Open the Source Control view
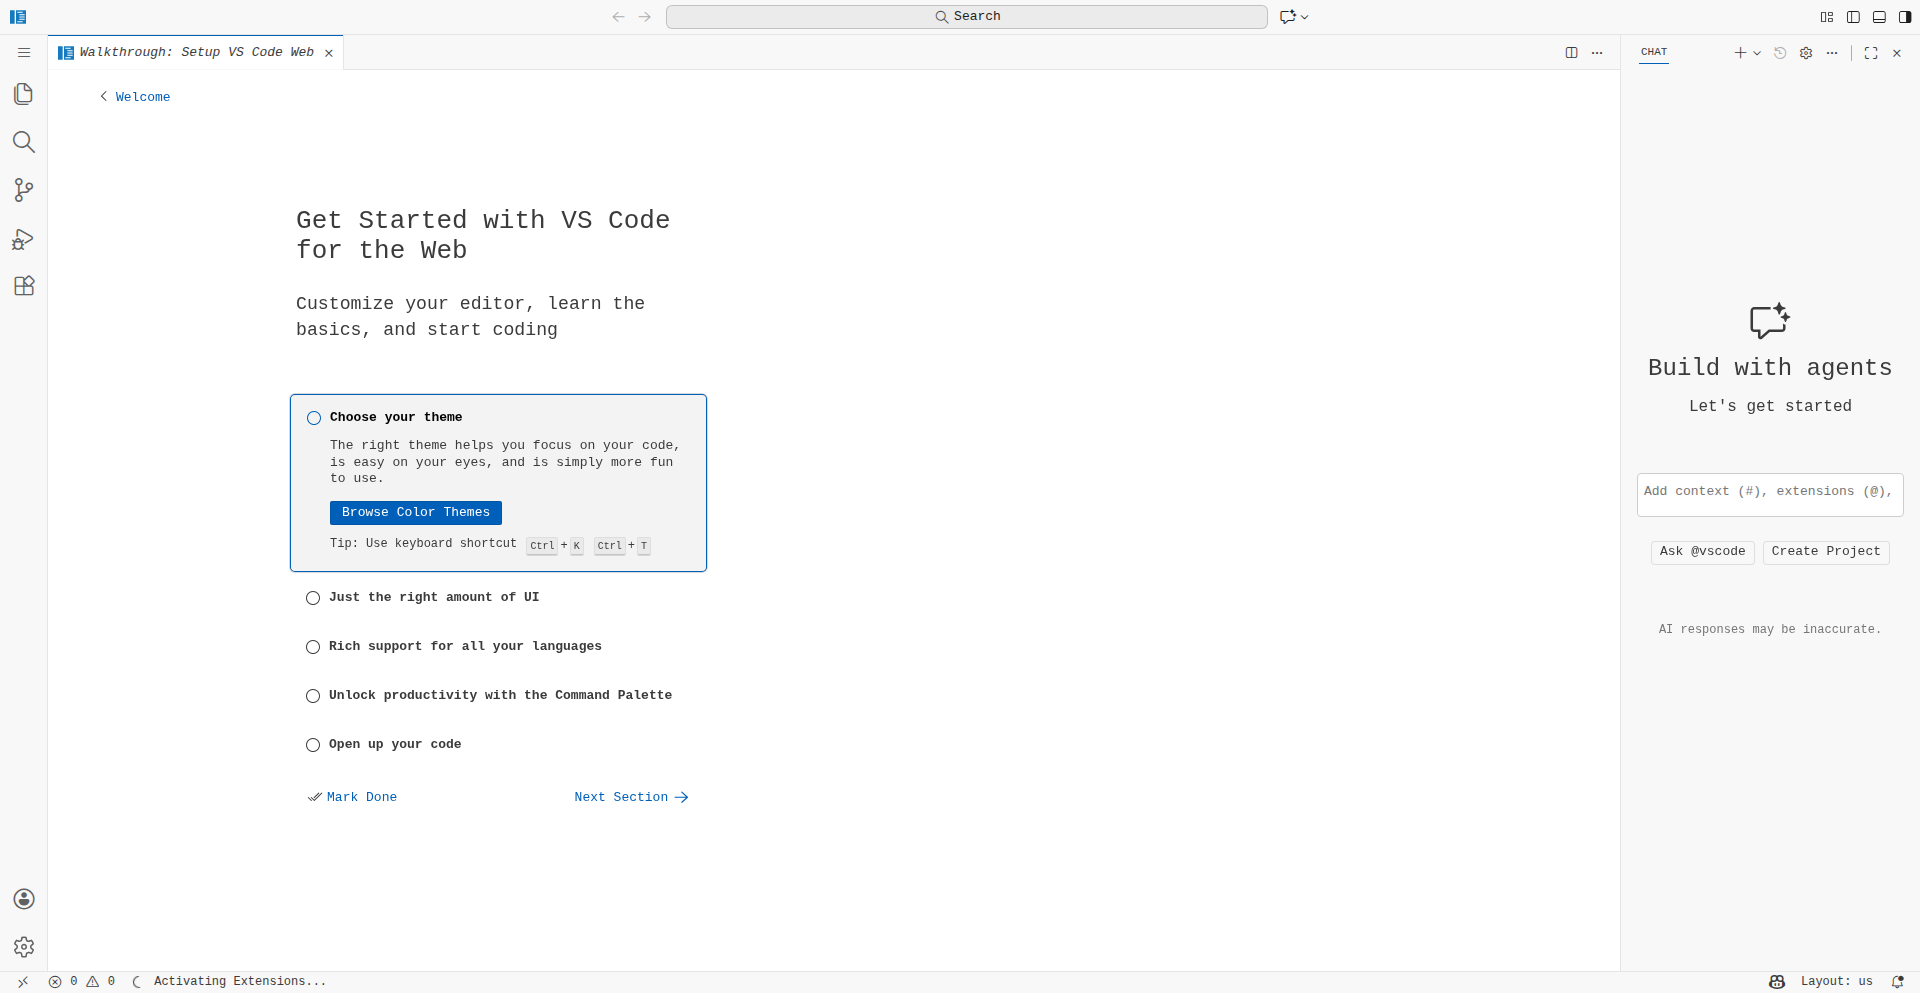The image size is (1920, 993). (x=24, y=190)
